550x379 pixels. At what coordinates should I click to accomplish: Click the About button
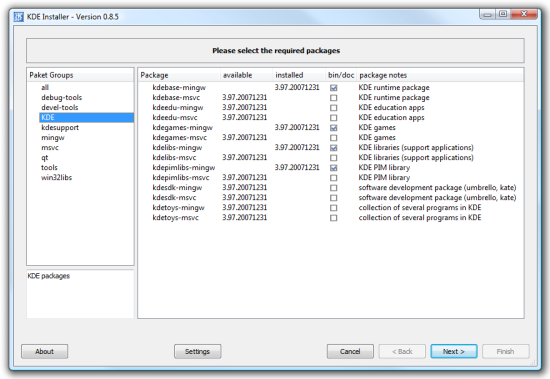[45, 351]
